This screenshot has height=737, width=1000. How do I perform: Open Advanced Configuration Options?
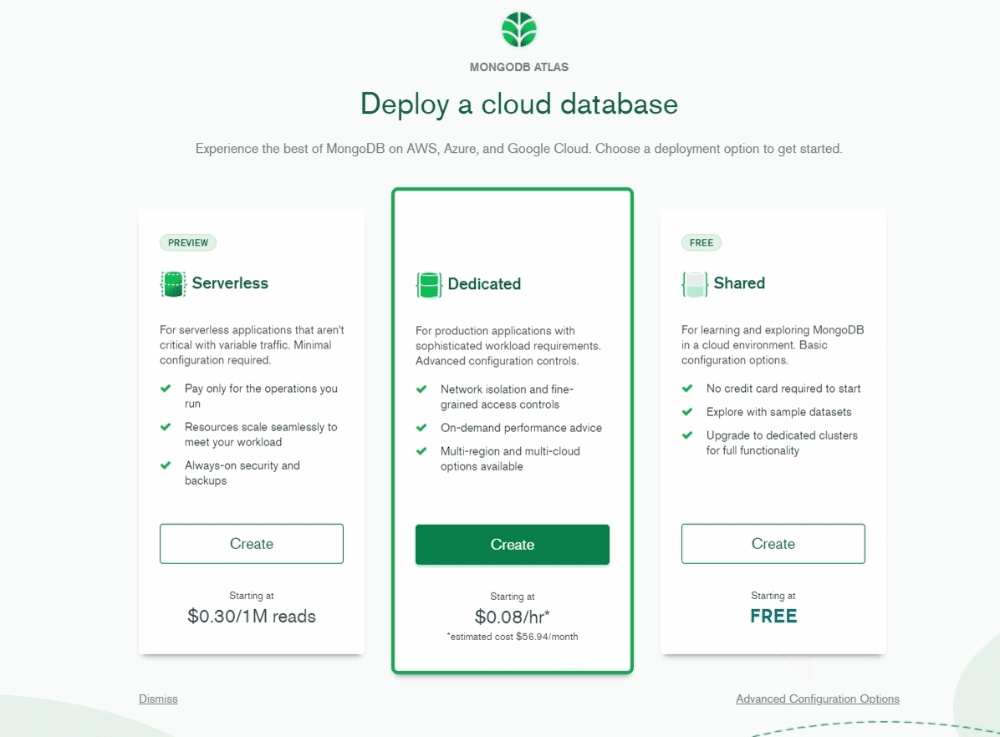point(818,699)
